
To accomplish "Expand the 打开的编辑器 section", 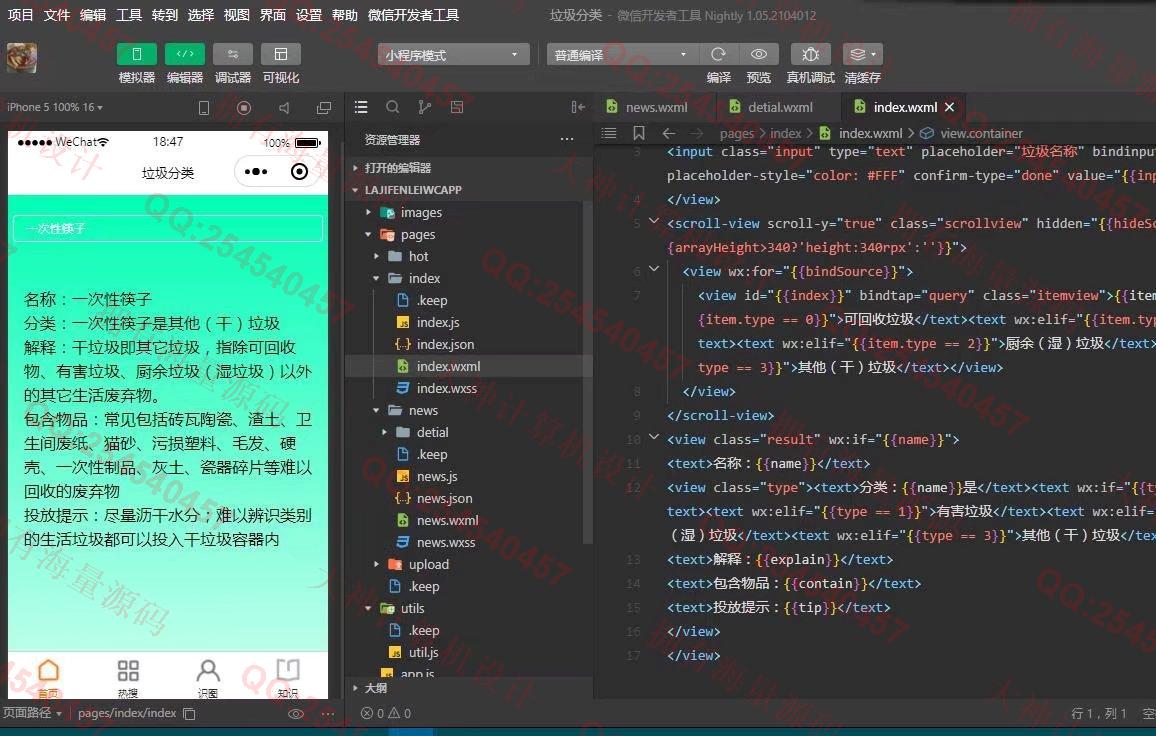I will pos(469,168).
